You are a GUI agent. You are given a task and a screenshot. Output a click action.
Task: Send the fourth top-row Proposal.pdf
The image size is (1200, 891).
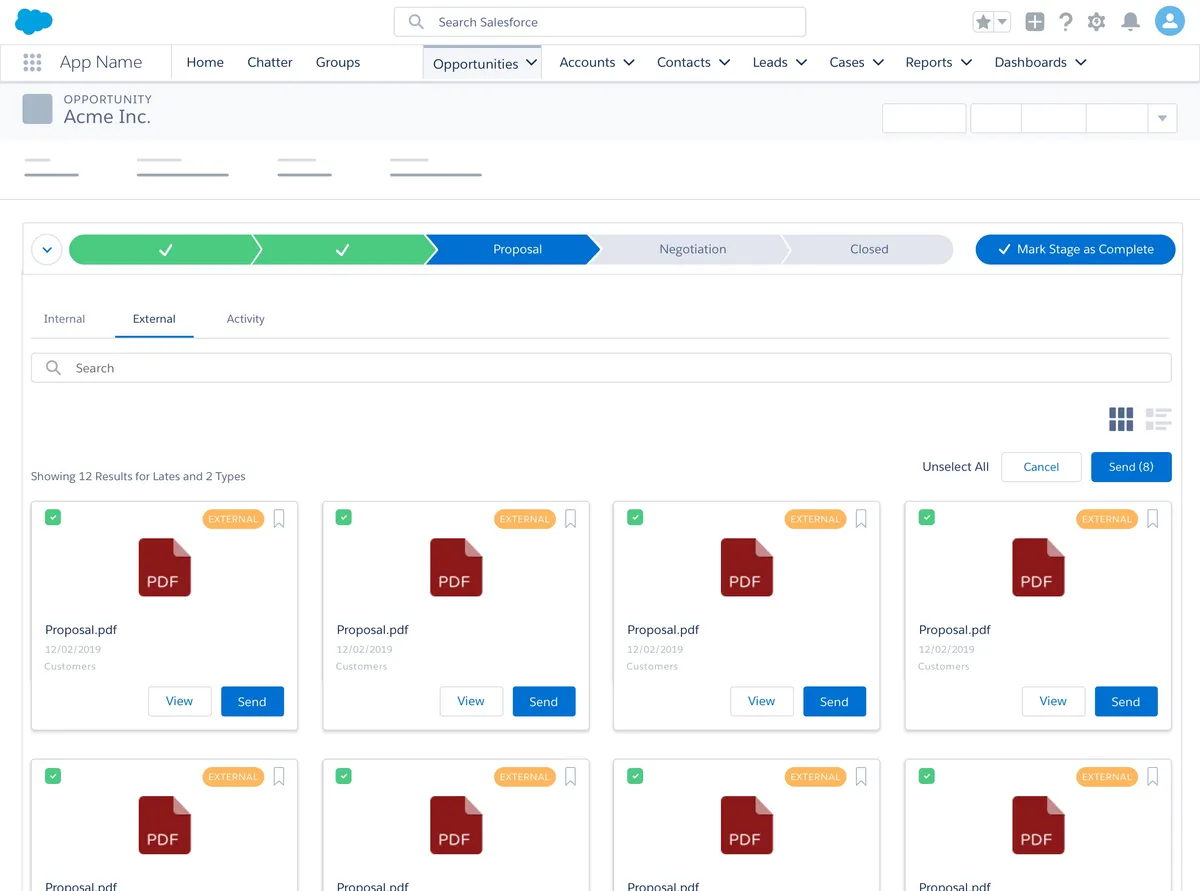tap(1126, 701)
